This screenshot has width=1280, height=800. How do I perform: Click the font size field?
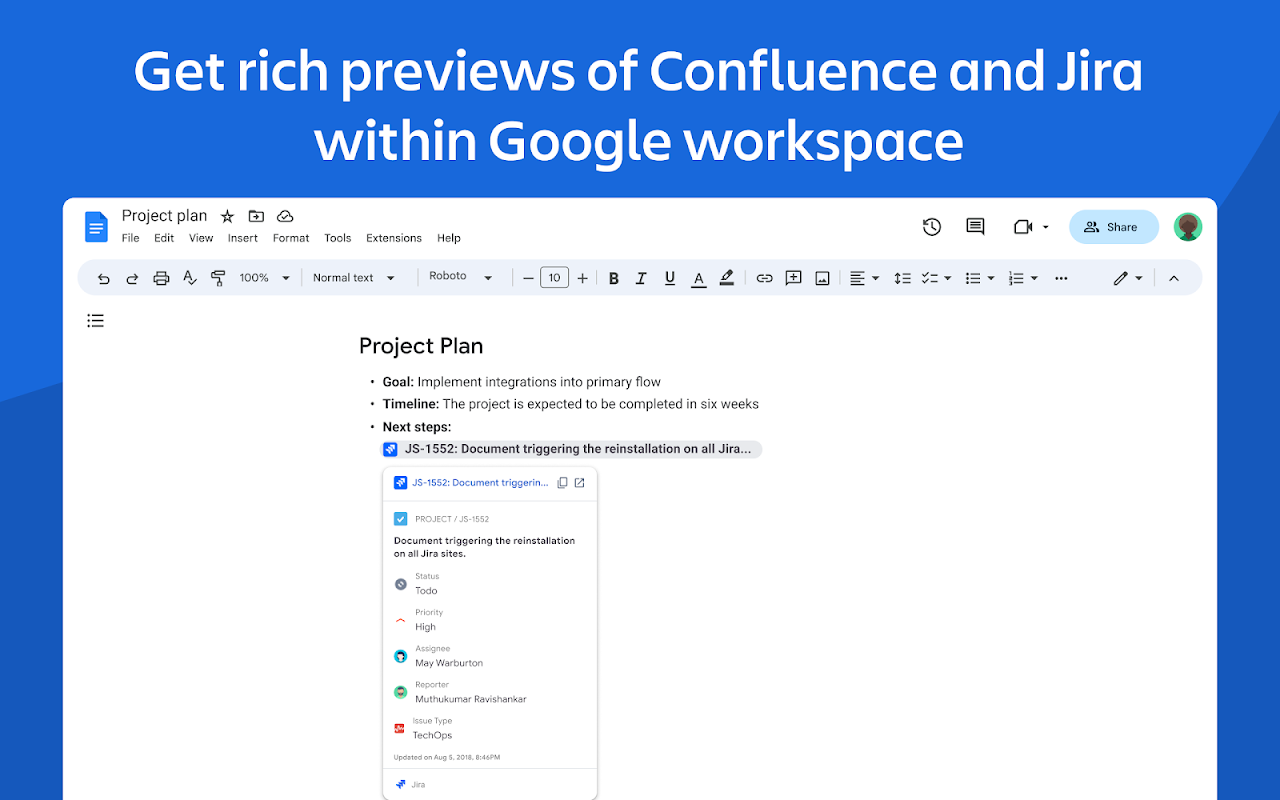coord(555,278)
